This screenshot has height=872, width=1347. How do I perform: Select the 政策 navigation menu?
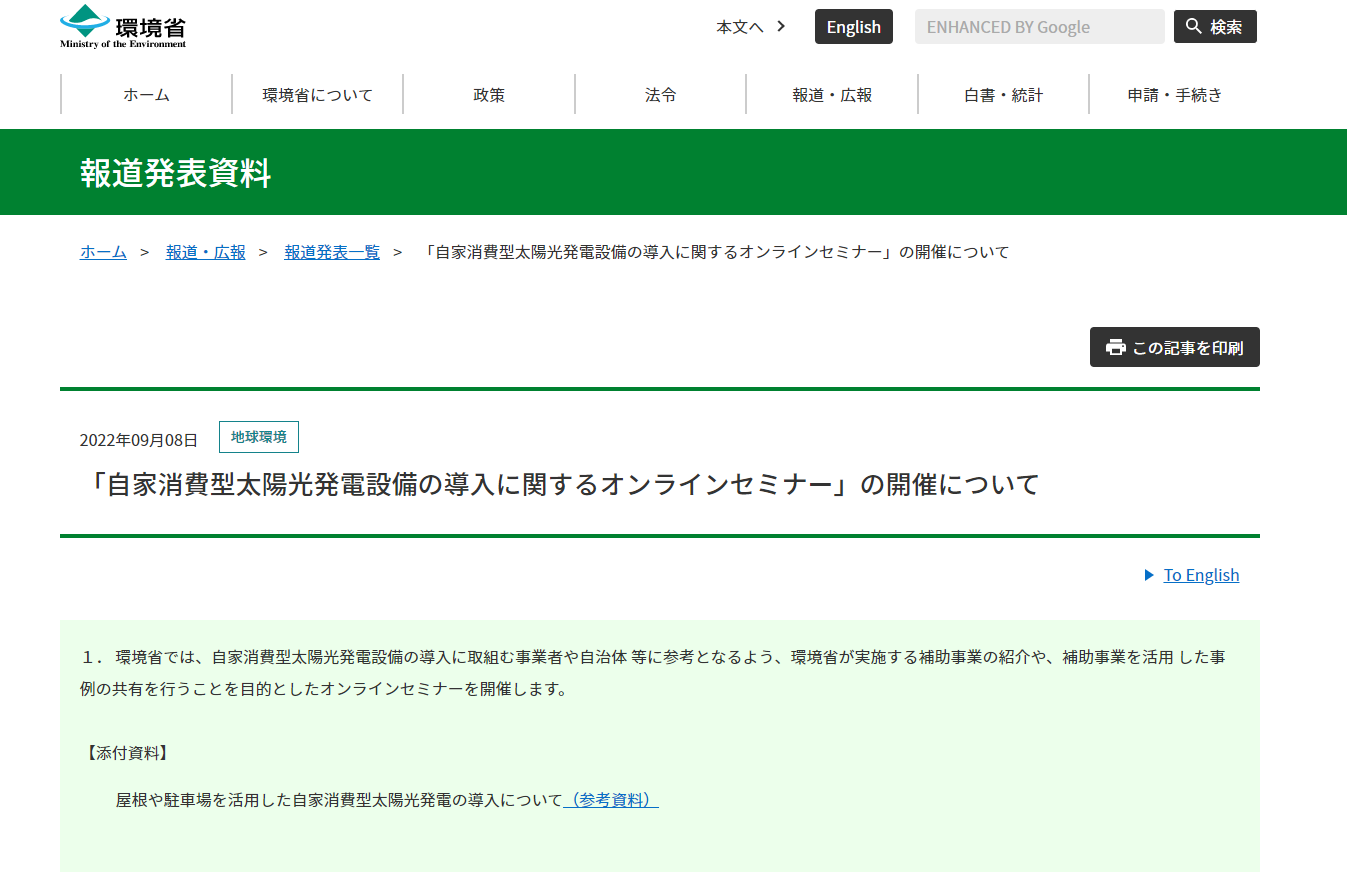[489, 95]
